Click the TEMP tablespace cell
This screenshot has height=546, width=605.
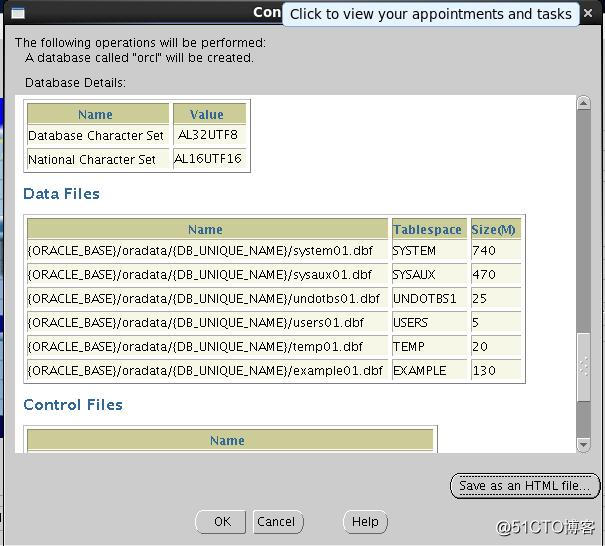tap(429, 346)
